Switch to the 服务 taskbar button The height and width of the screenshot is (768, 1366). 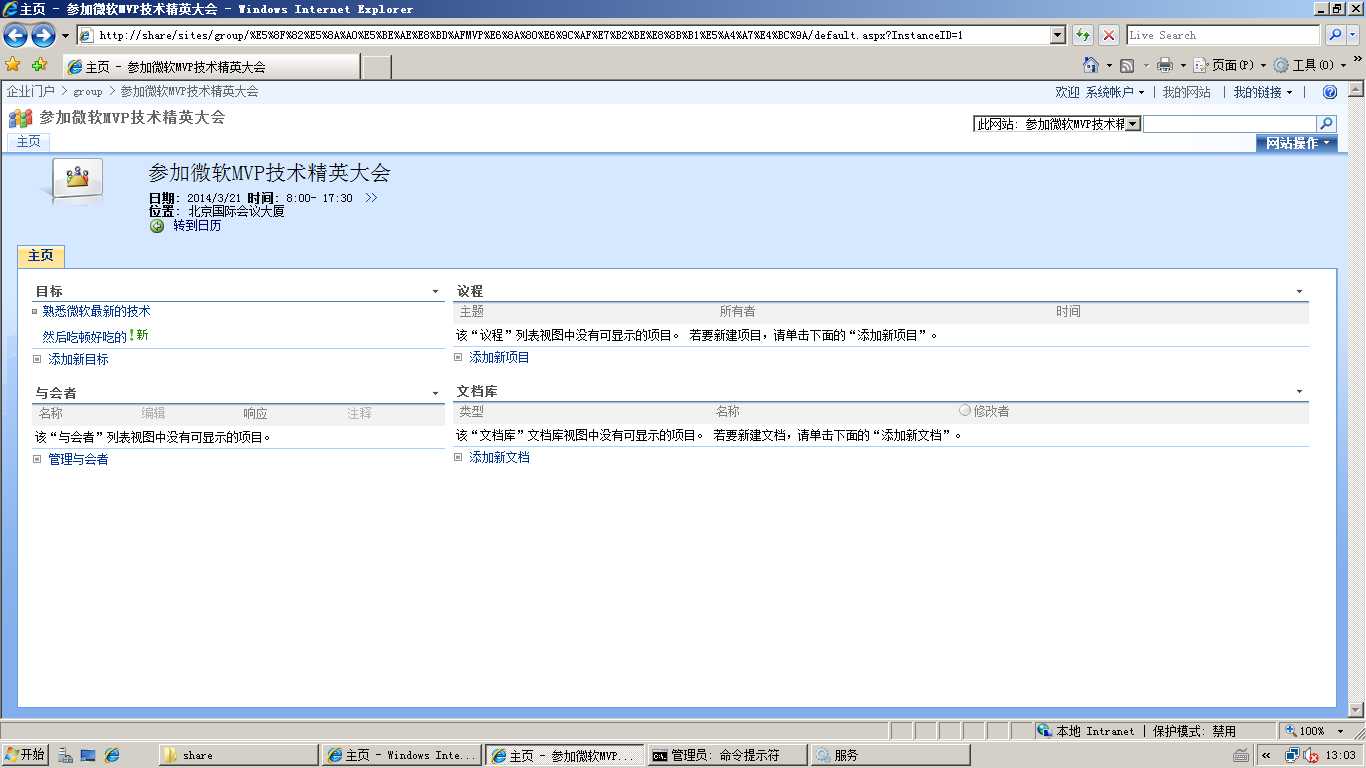point(890,755)
